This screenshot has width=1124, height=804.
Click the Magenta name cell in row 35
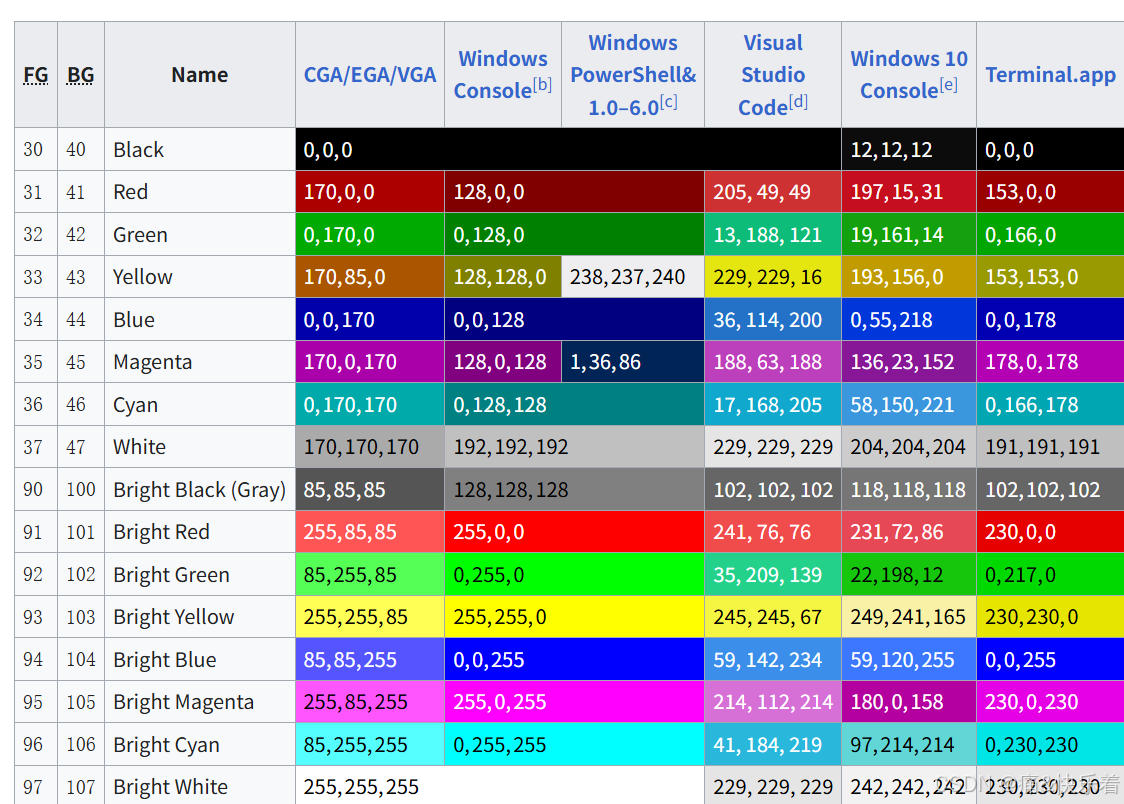pyautogui.click(x=200, y=361)
